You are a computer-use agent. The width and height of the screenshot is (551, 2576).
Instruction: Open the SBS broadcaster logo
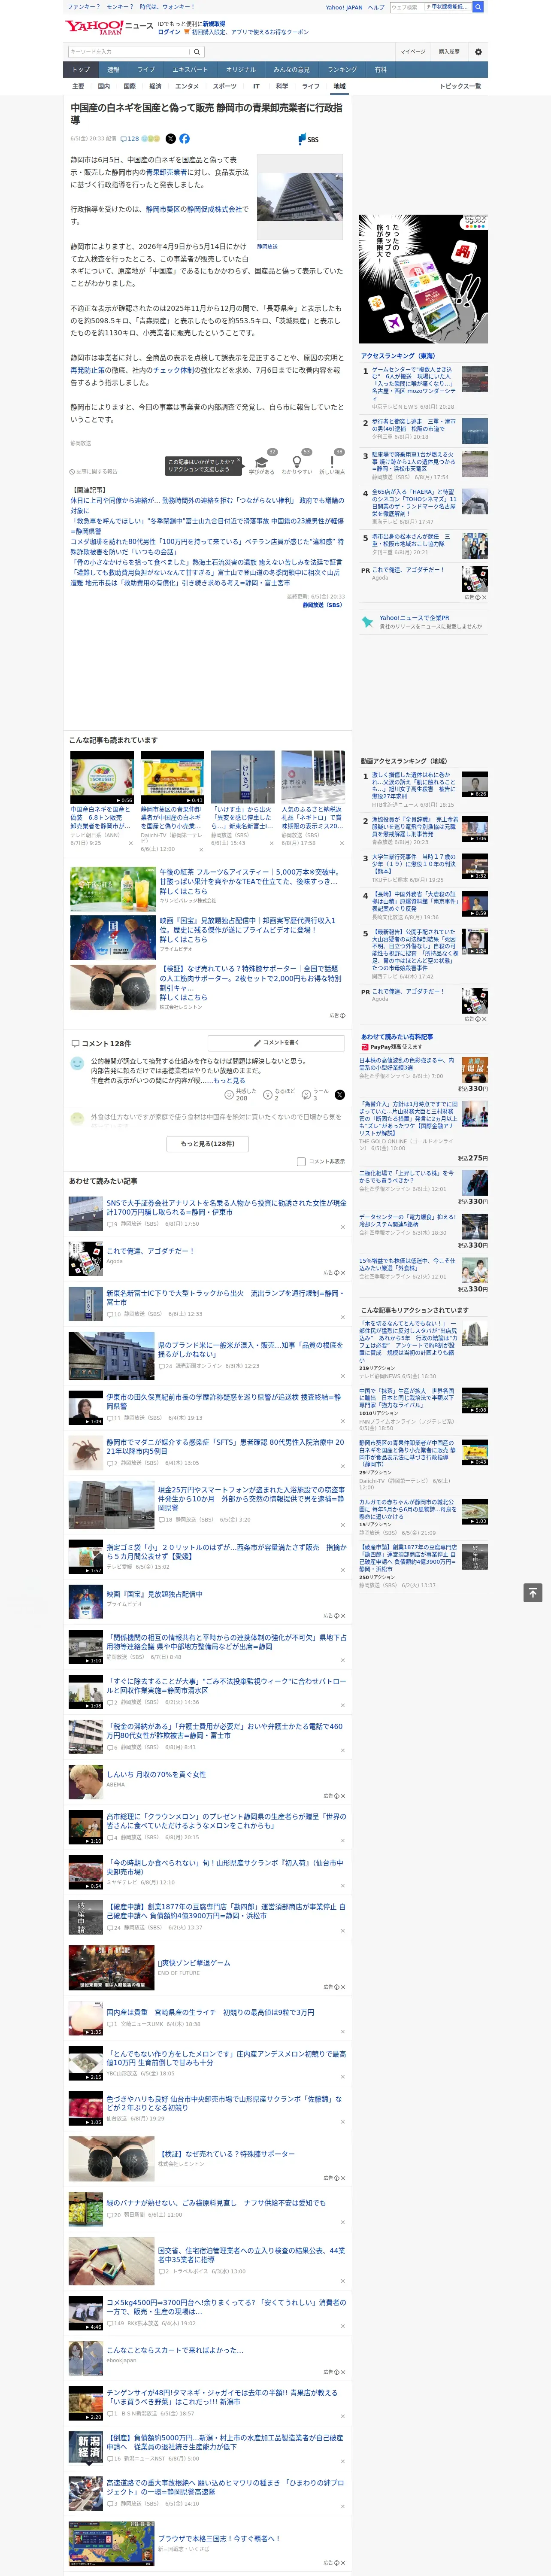(308, 139)
